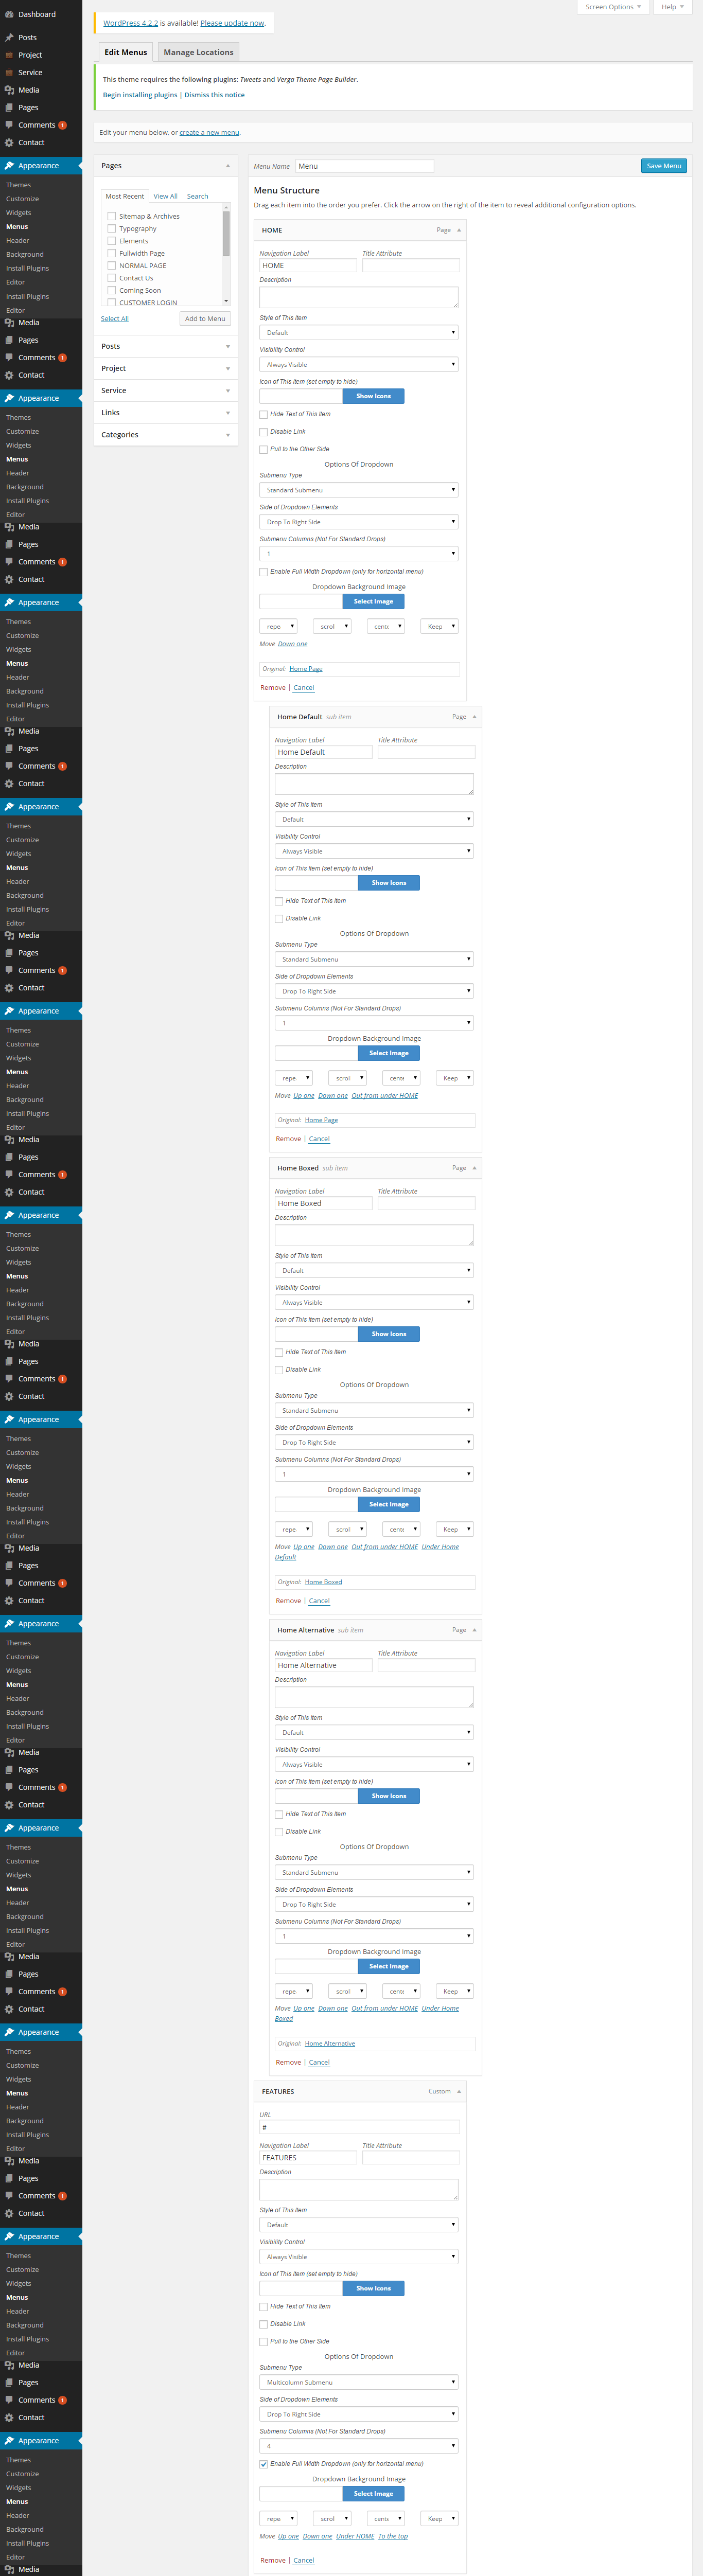
Task: Select the Coming Soon page checkbox
Action: tap(111, 290)
